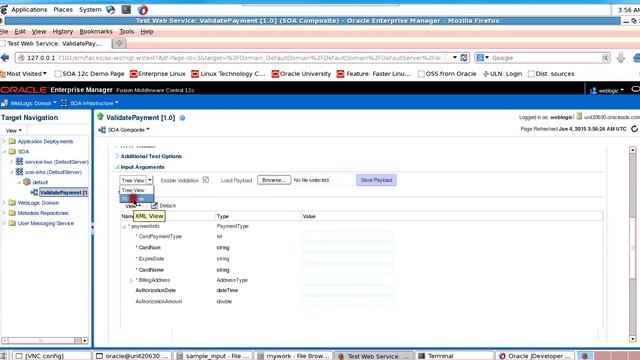The image size is (640, 360).
Task: Collapse the paymentInfo row
Action: coord(124,226)
